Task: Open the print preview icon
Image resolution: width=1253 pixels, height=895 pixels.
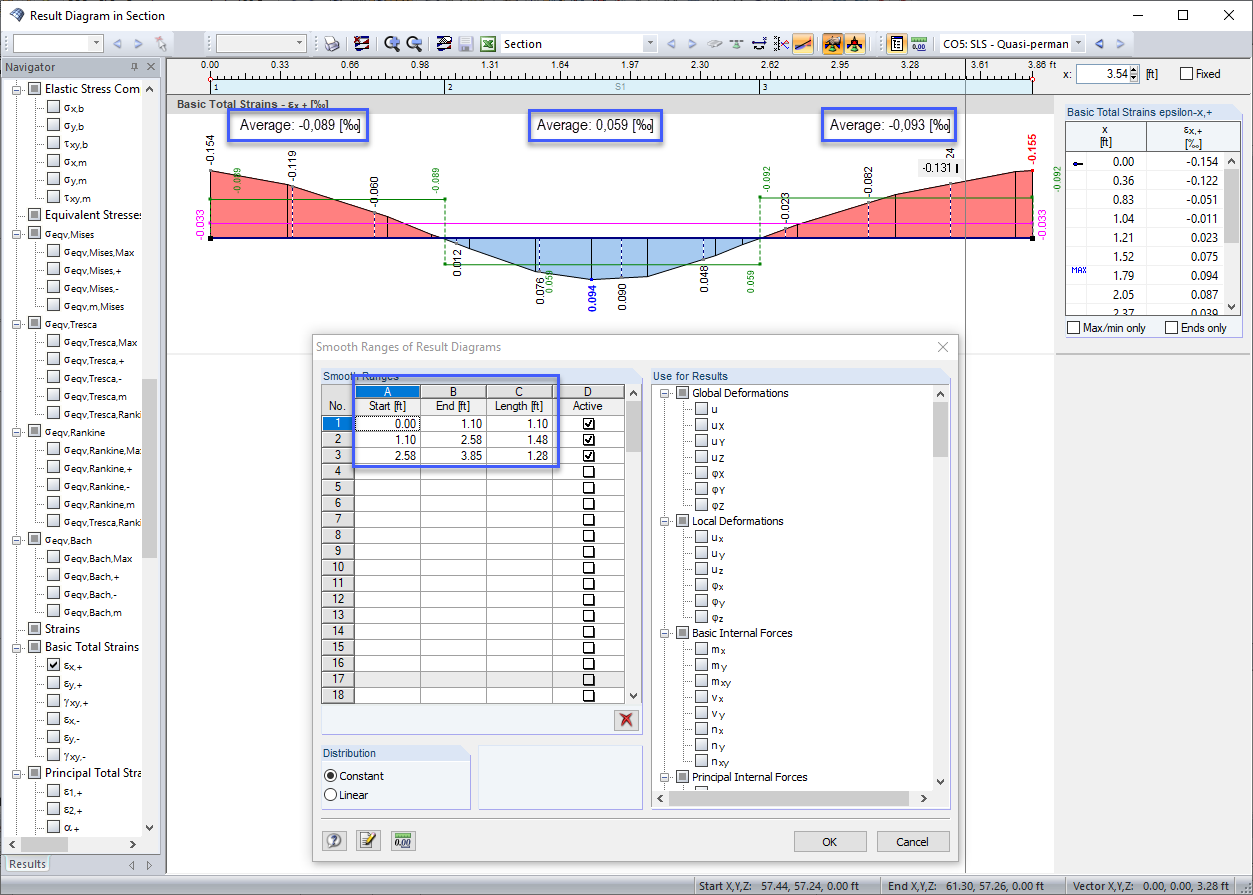Action: point(331,44)
